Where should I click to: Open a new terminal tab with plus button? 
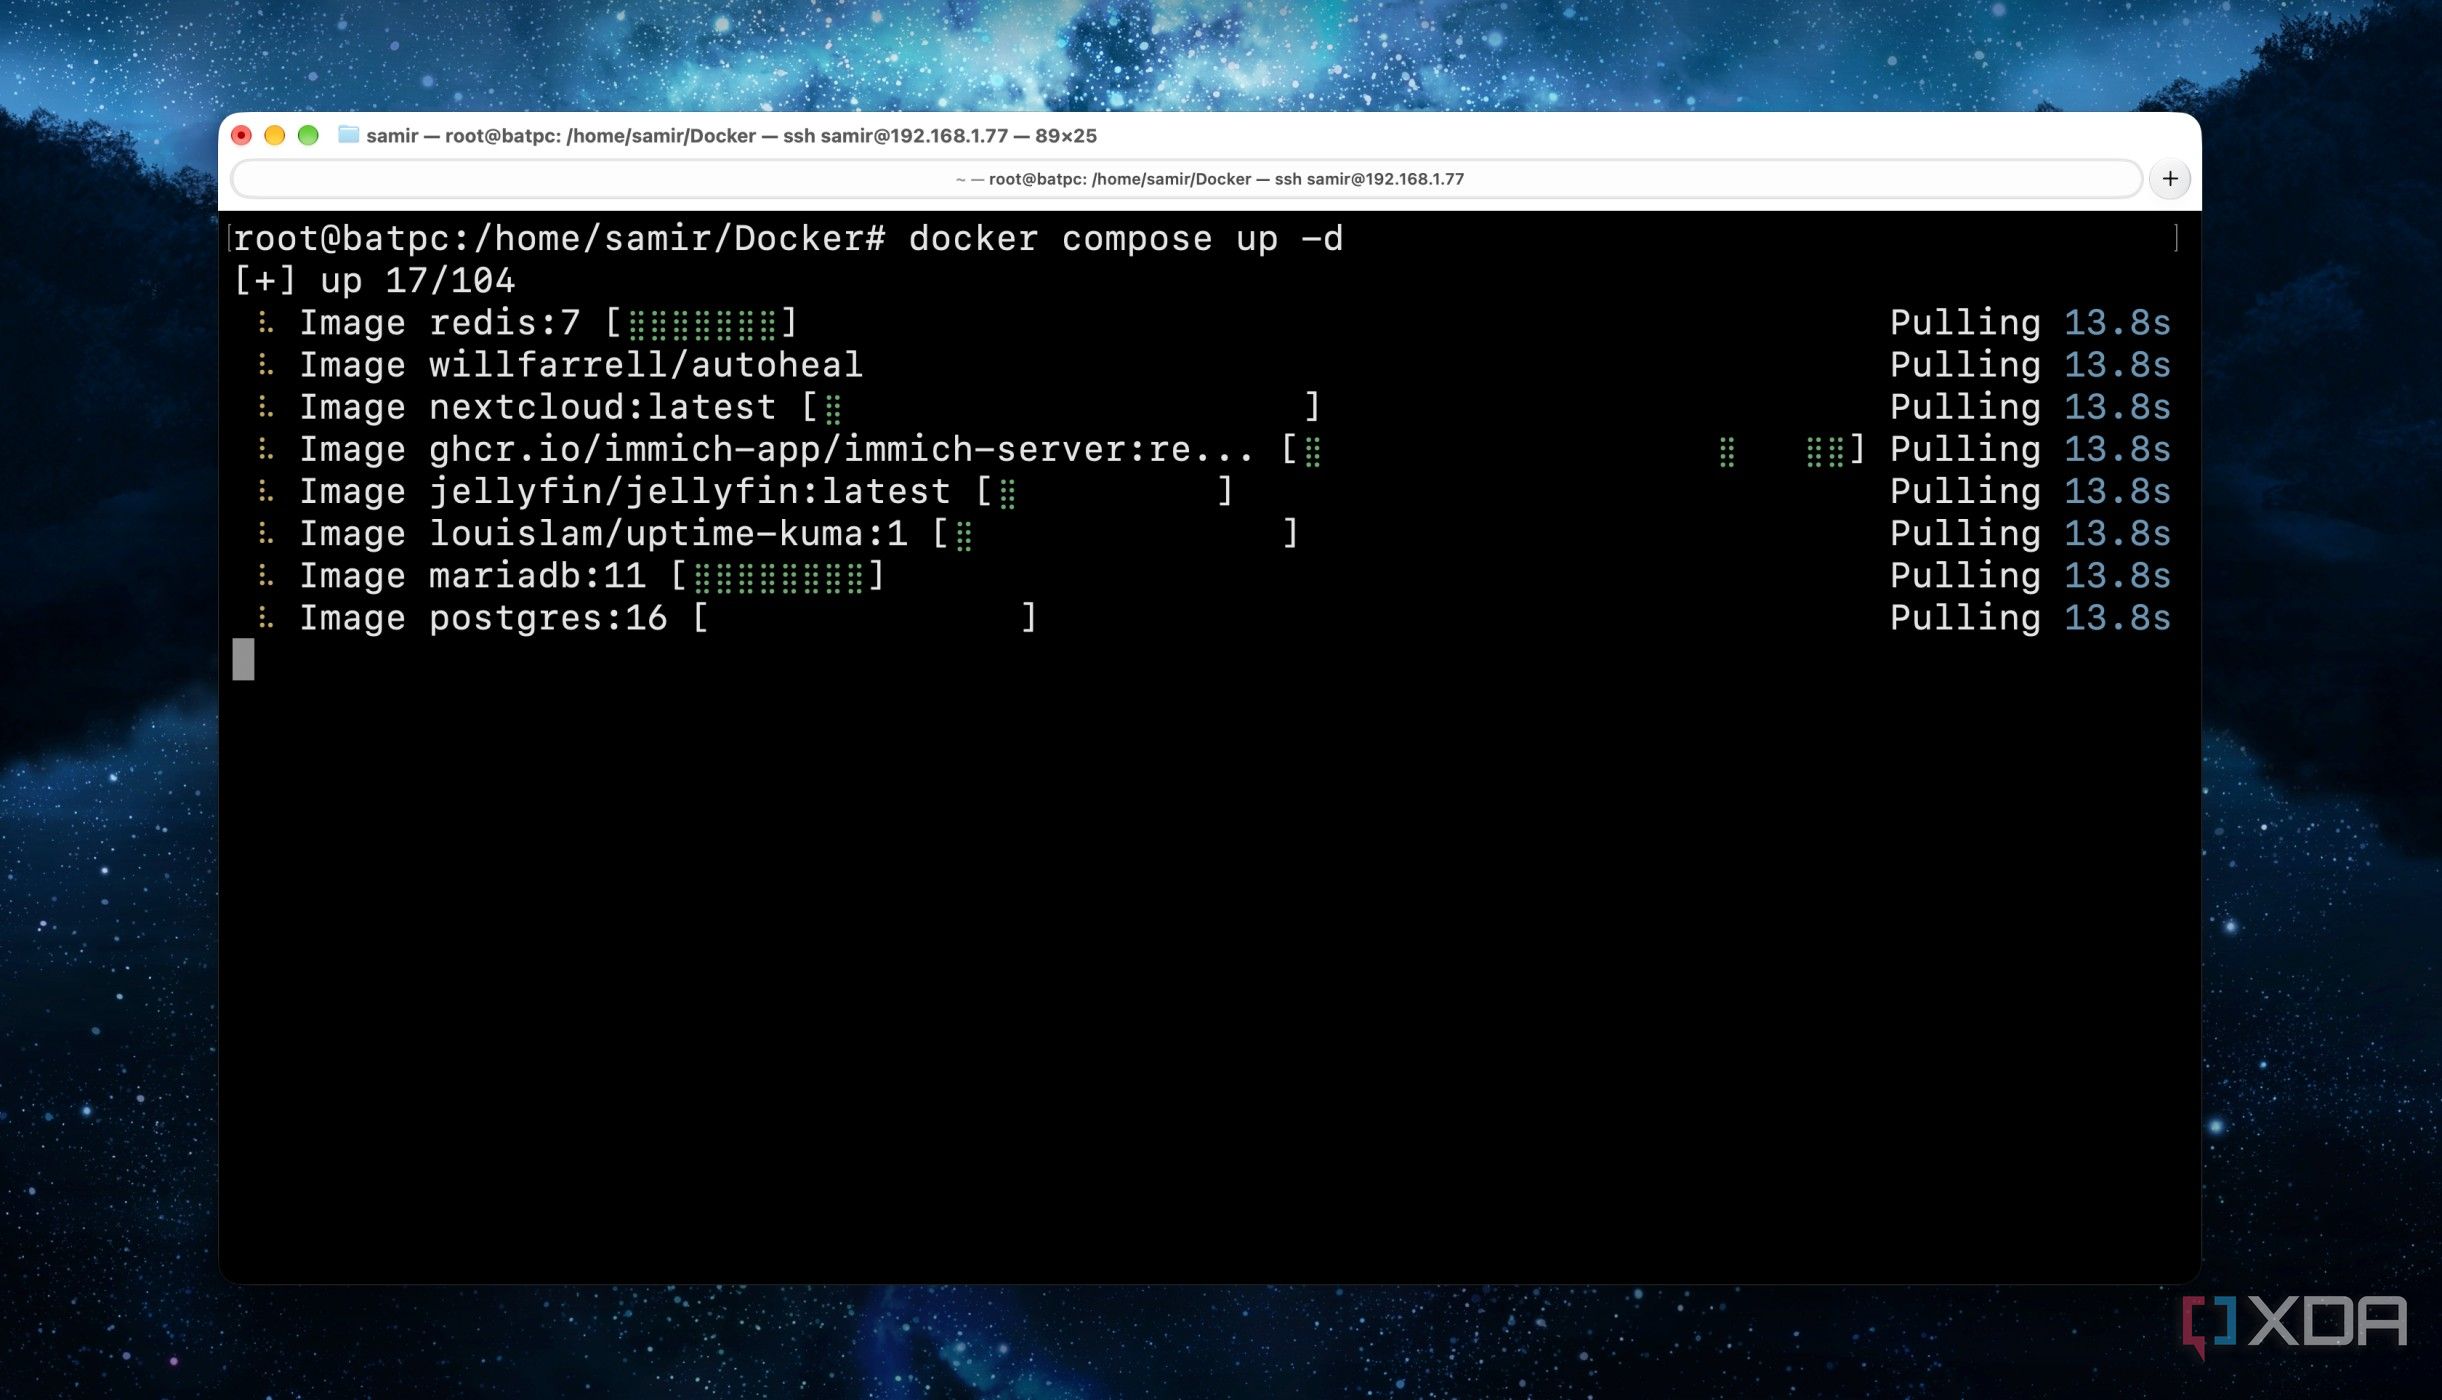(x=2169, y=179)
